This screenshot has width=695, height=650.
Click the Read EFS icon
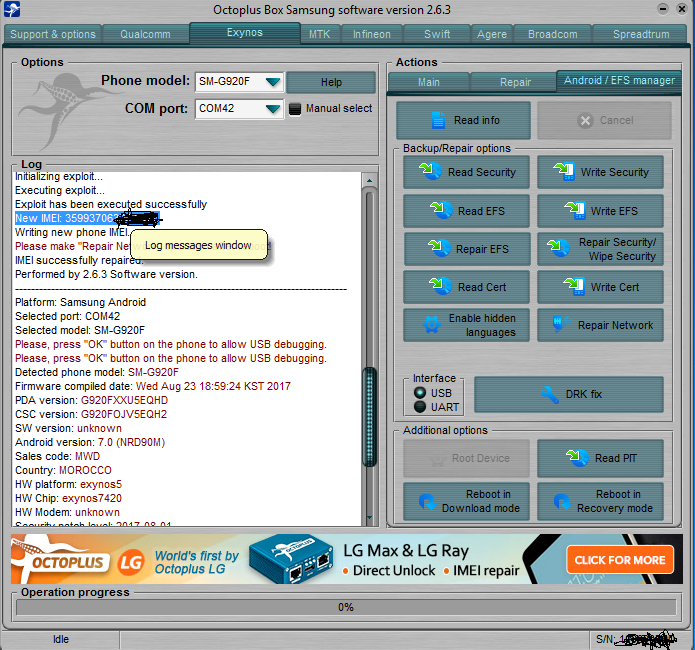tap(441, 210)
